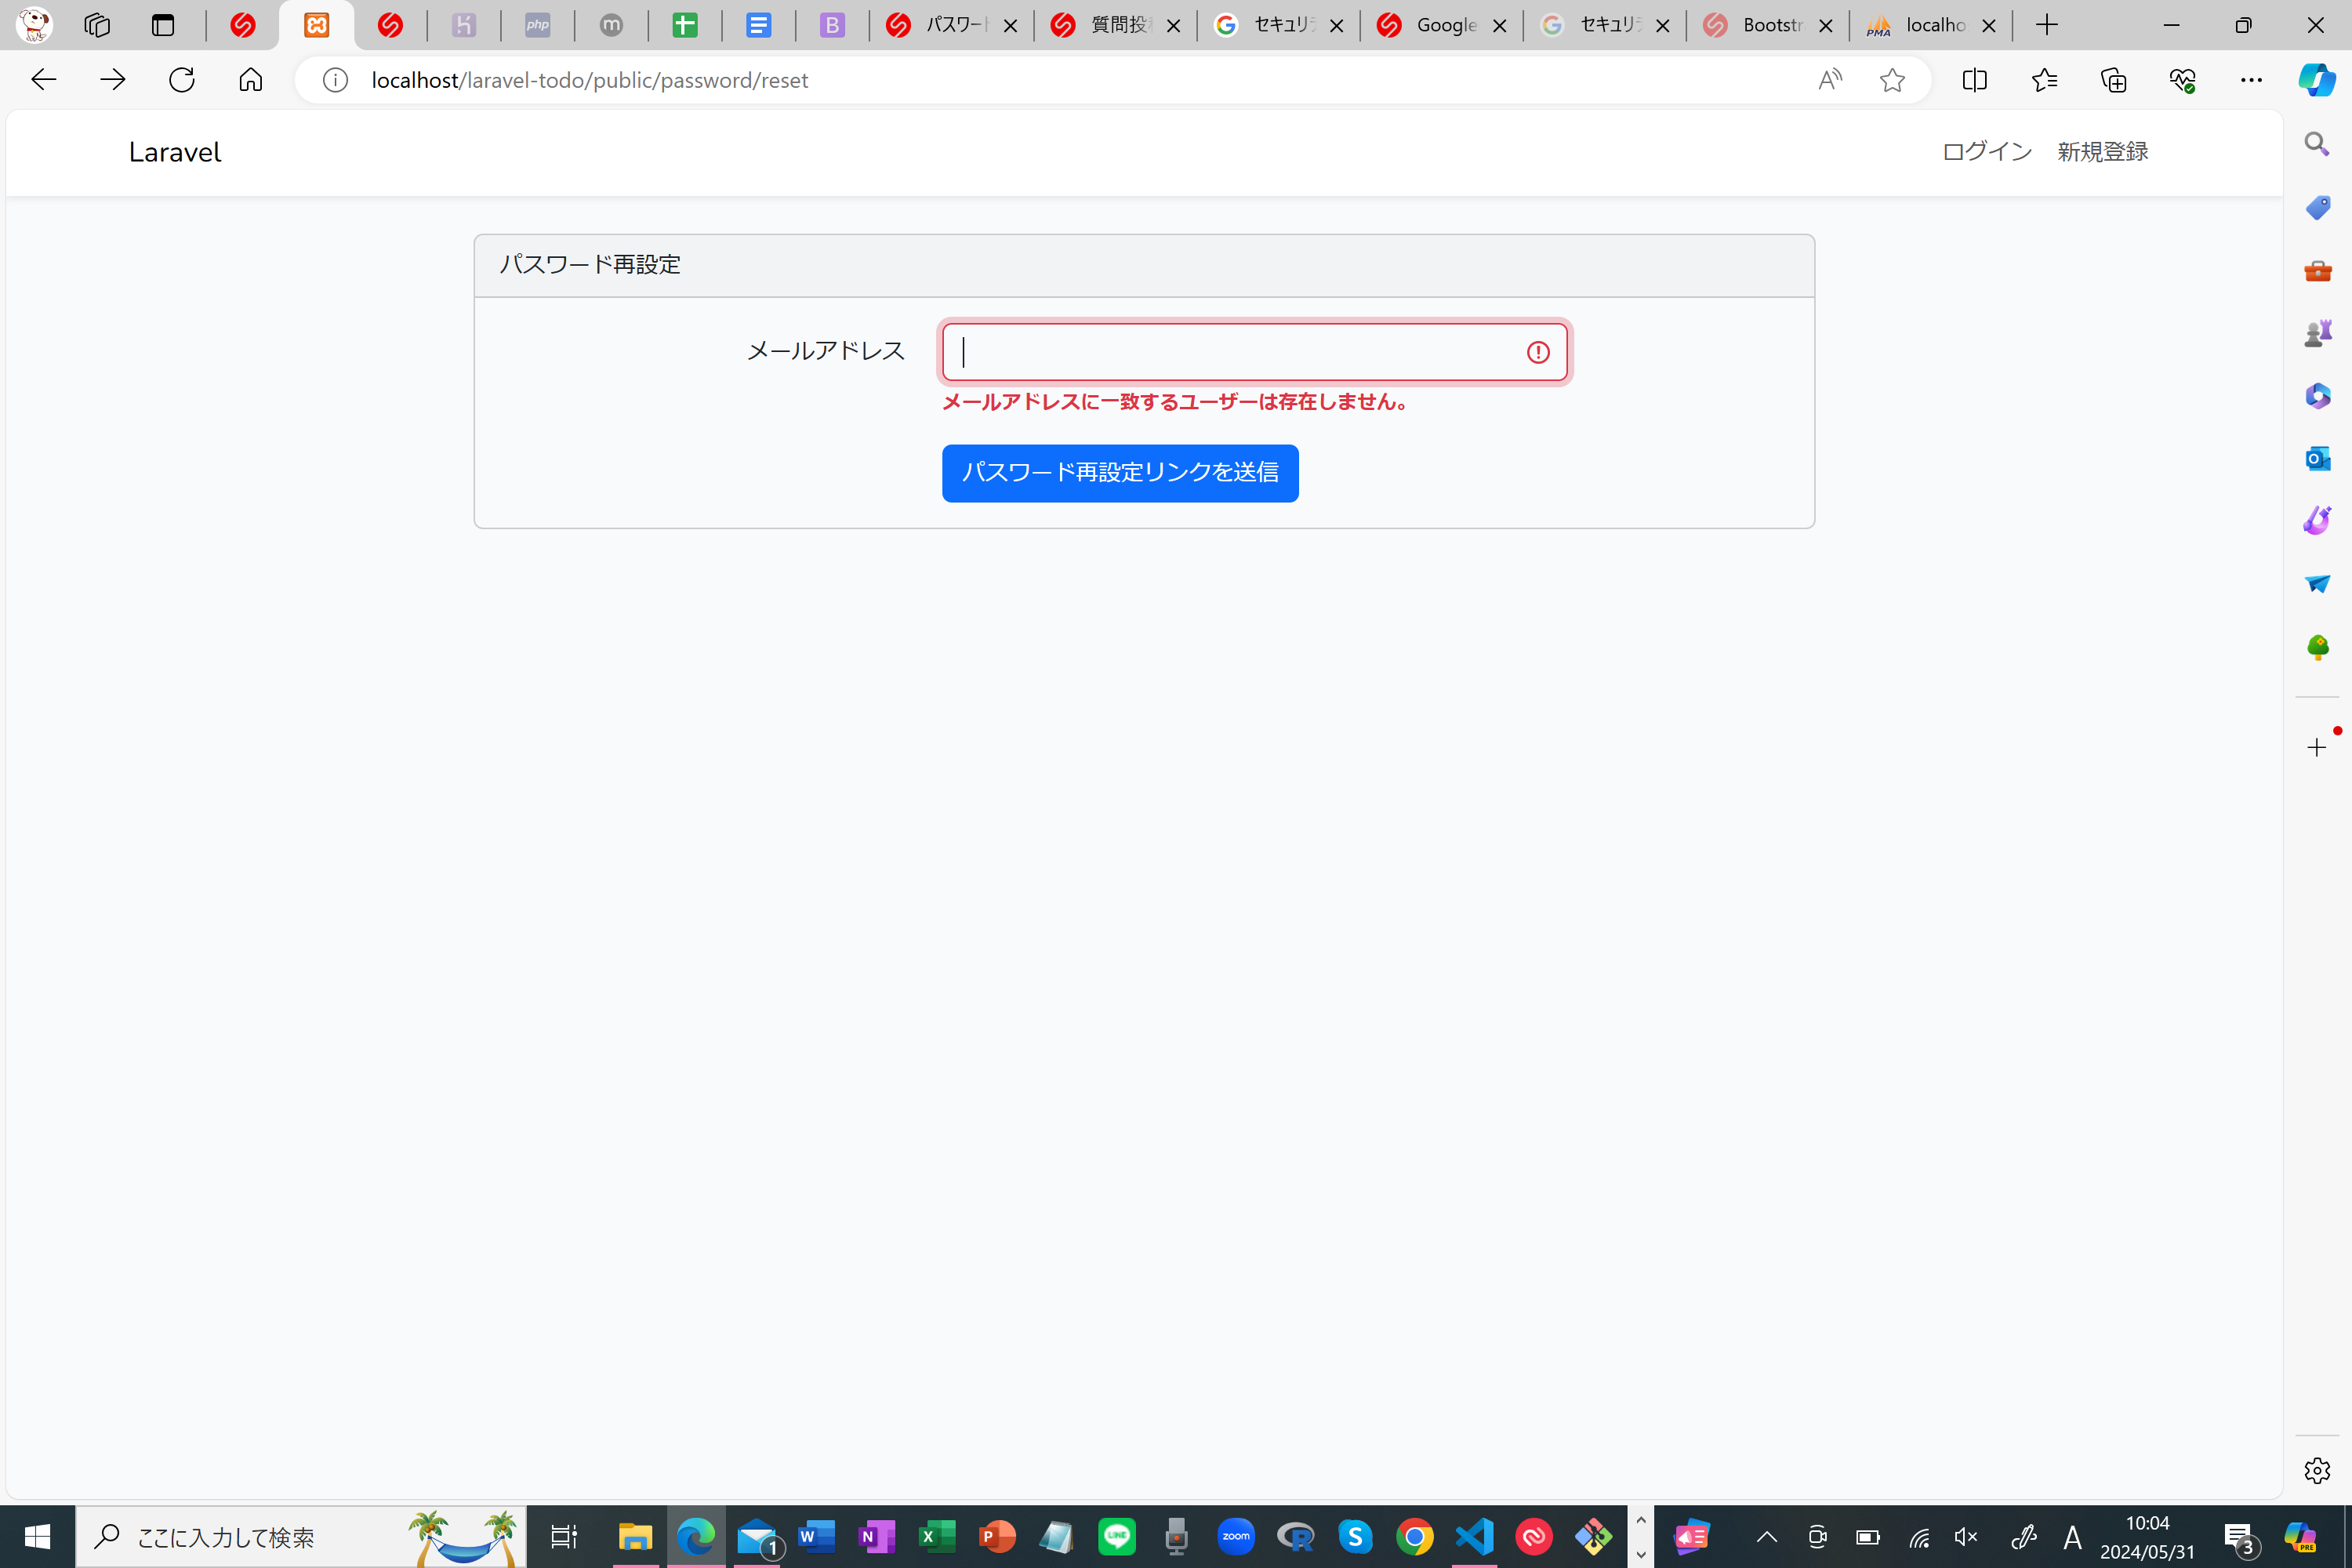Open split screen view

(1974, 80)
